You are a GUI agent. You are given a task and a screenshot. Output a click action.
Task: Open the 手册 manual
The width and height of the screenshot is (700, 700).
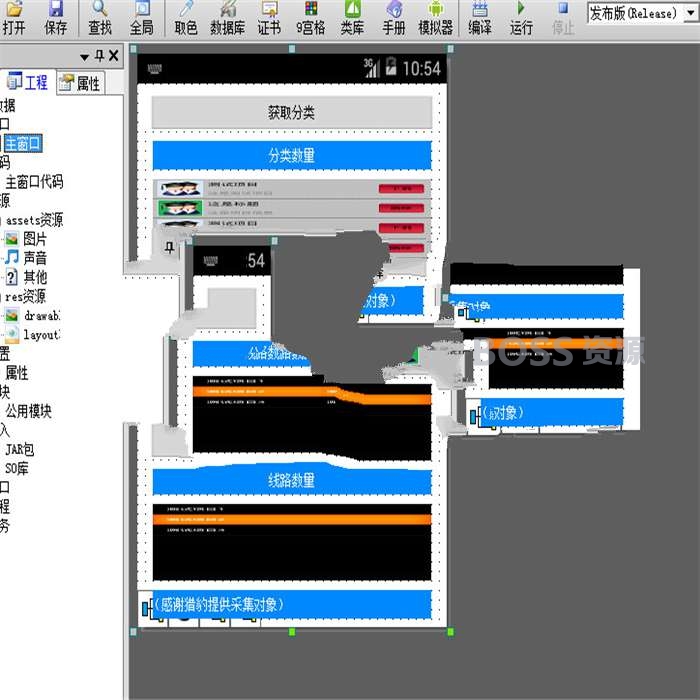click(394, 18)
